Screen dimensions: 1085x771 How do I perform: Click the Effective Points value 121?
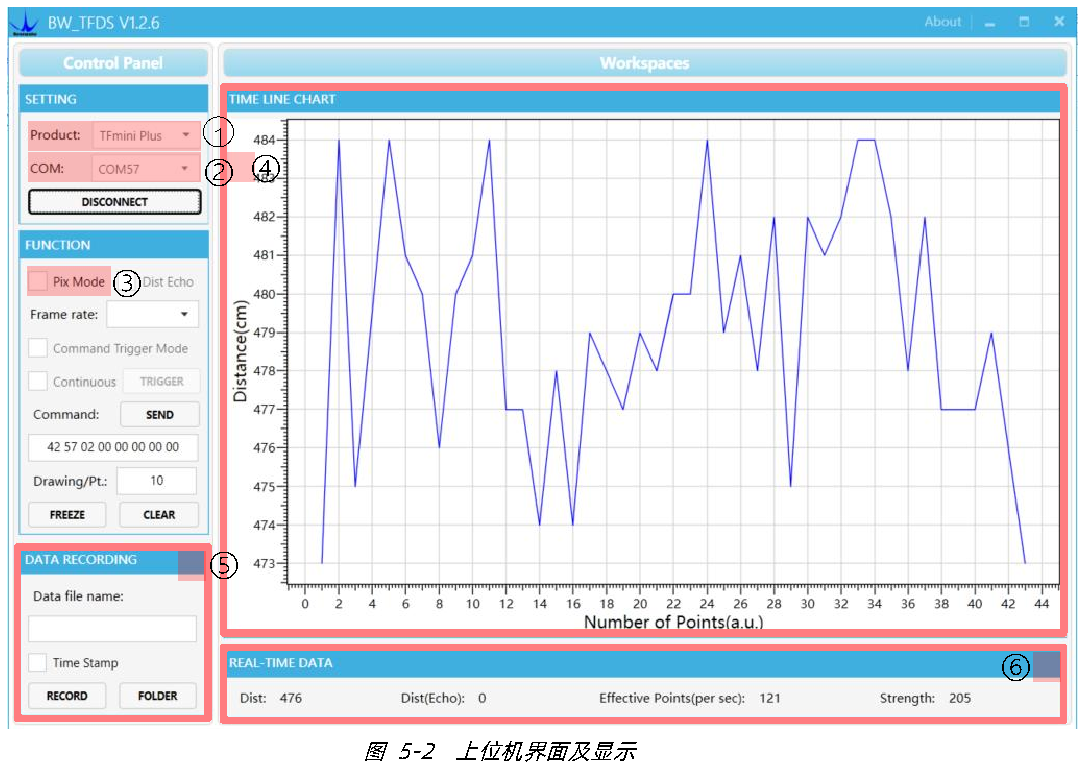(769, 698)
